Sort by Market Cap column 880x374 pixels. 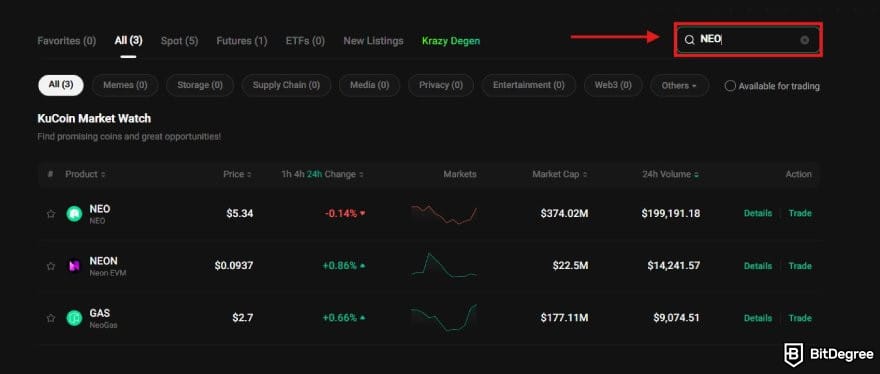pyautogui.click(x=560, y=174)
